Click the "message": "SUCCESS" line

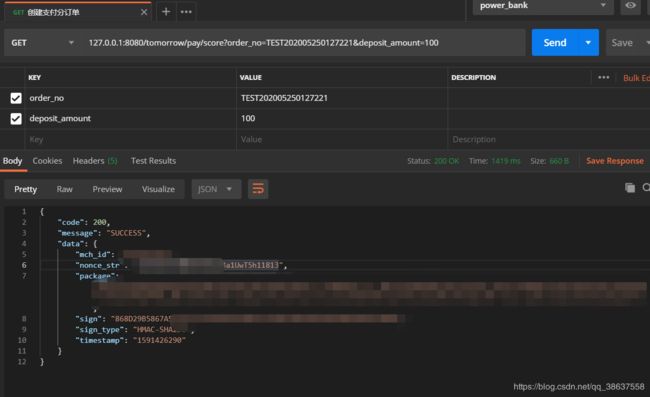pos(104,233)
